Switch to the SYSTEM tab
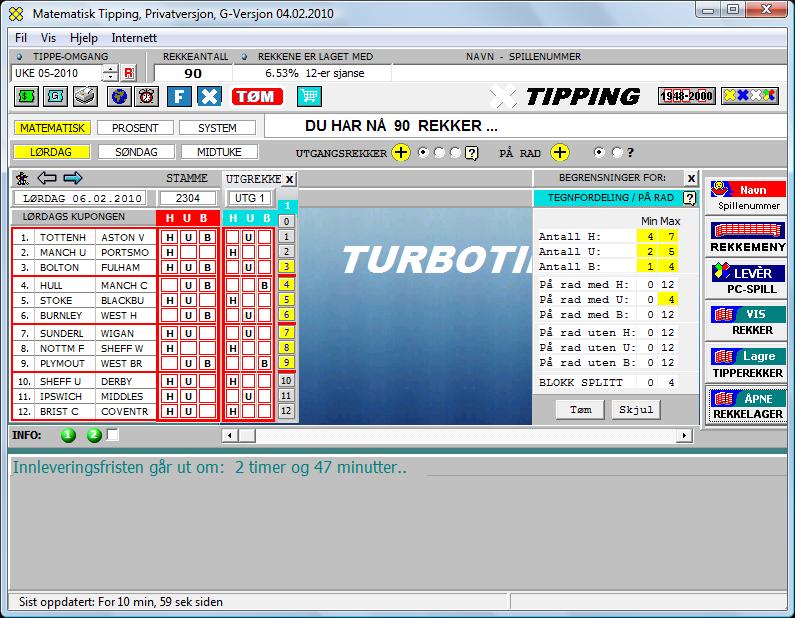795x618 pixels. [217, 128]
